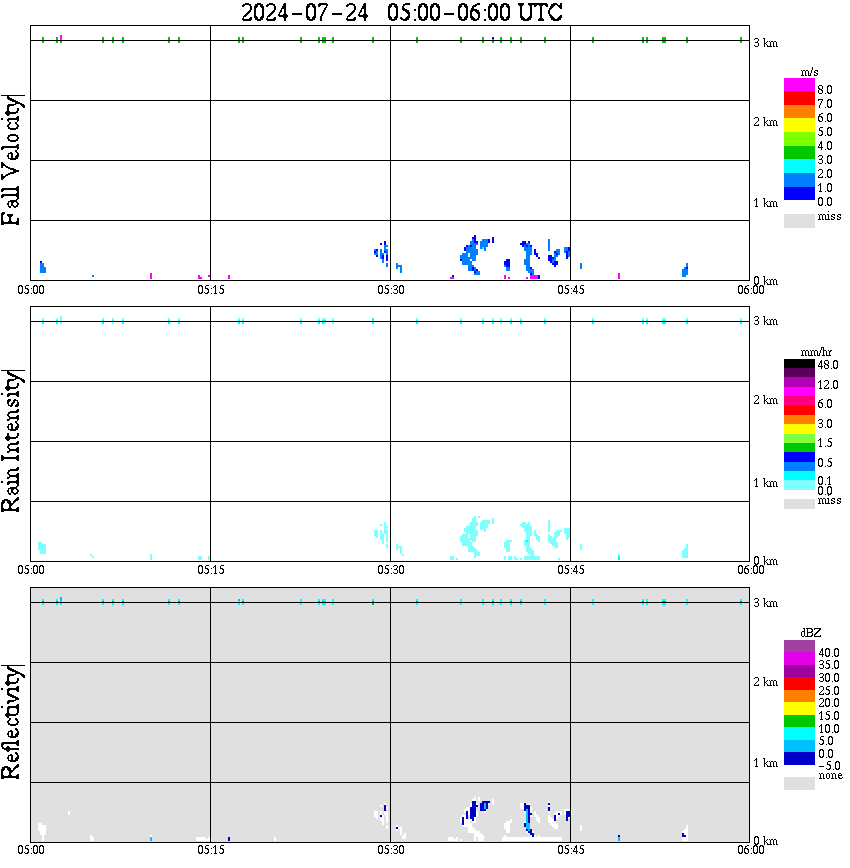Viewport: 850px width, 868px height.
Task: Click the 12.0 value in Rain Intensity legend
Action: pos(828,385)
